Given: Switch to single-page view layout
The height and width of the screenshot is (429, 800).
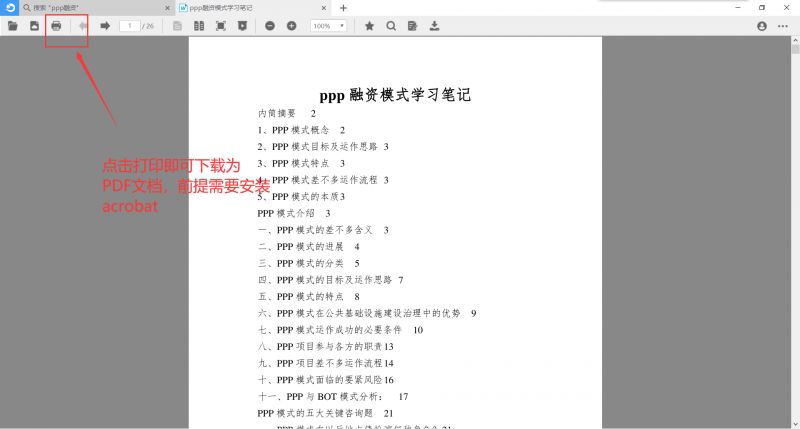Looking at the screenshot, I should click(x=178, y=26).
